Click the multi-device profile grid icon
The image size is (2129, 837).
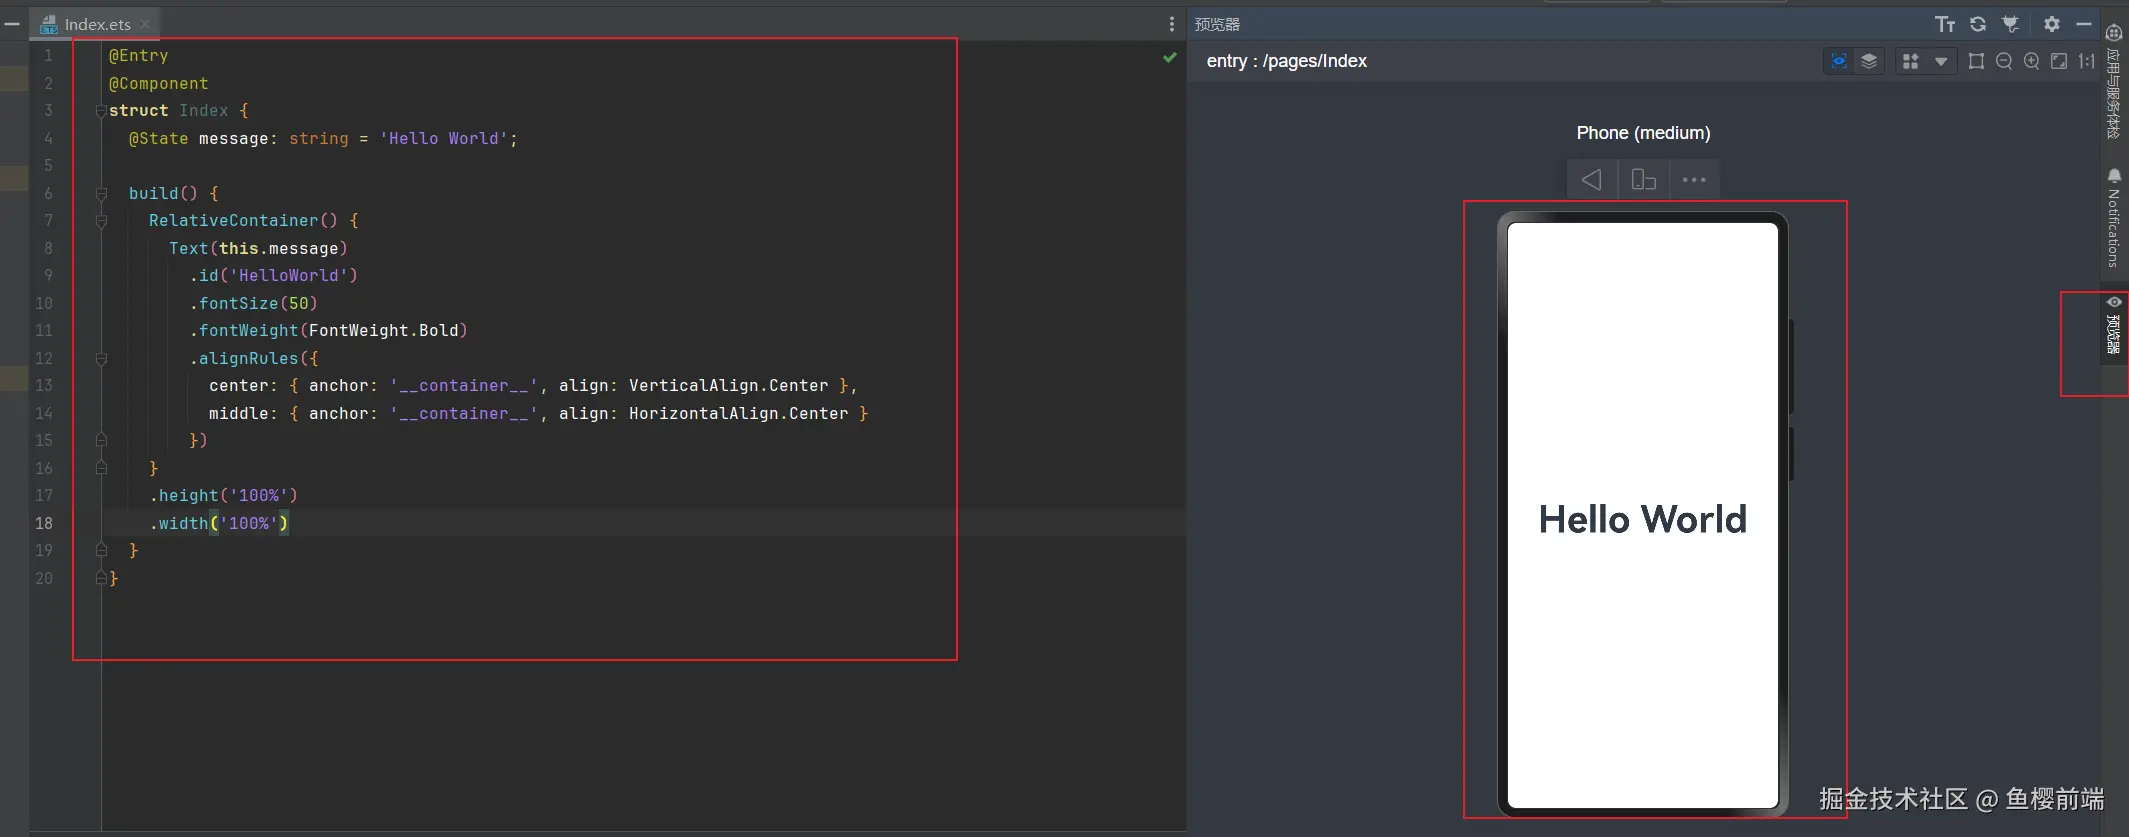coord(1911,61)
